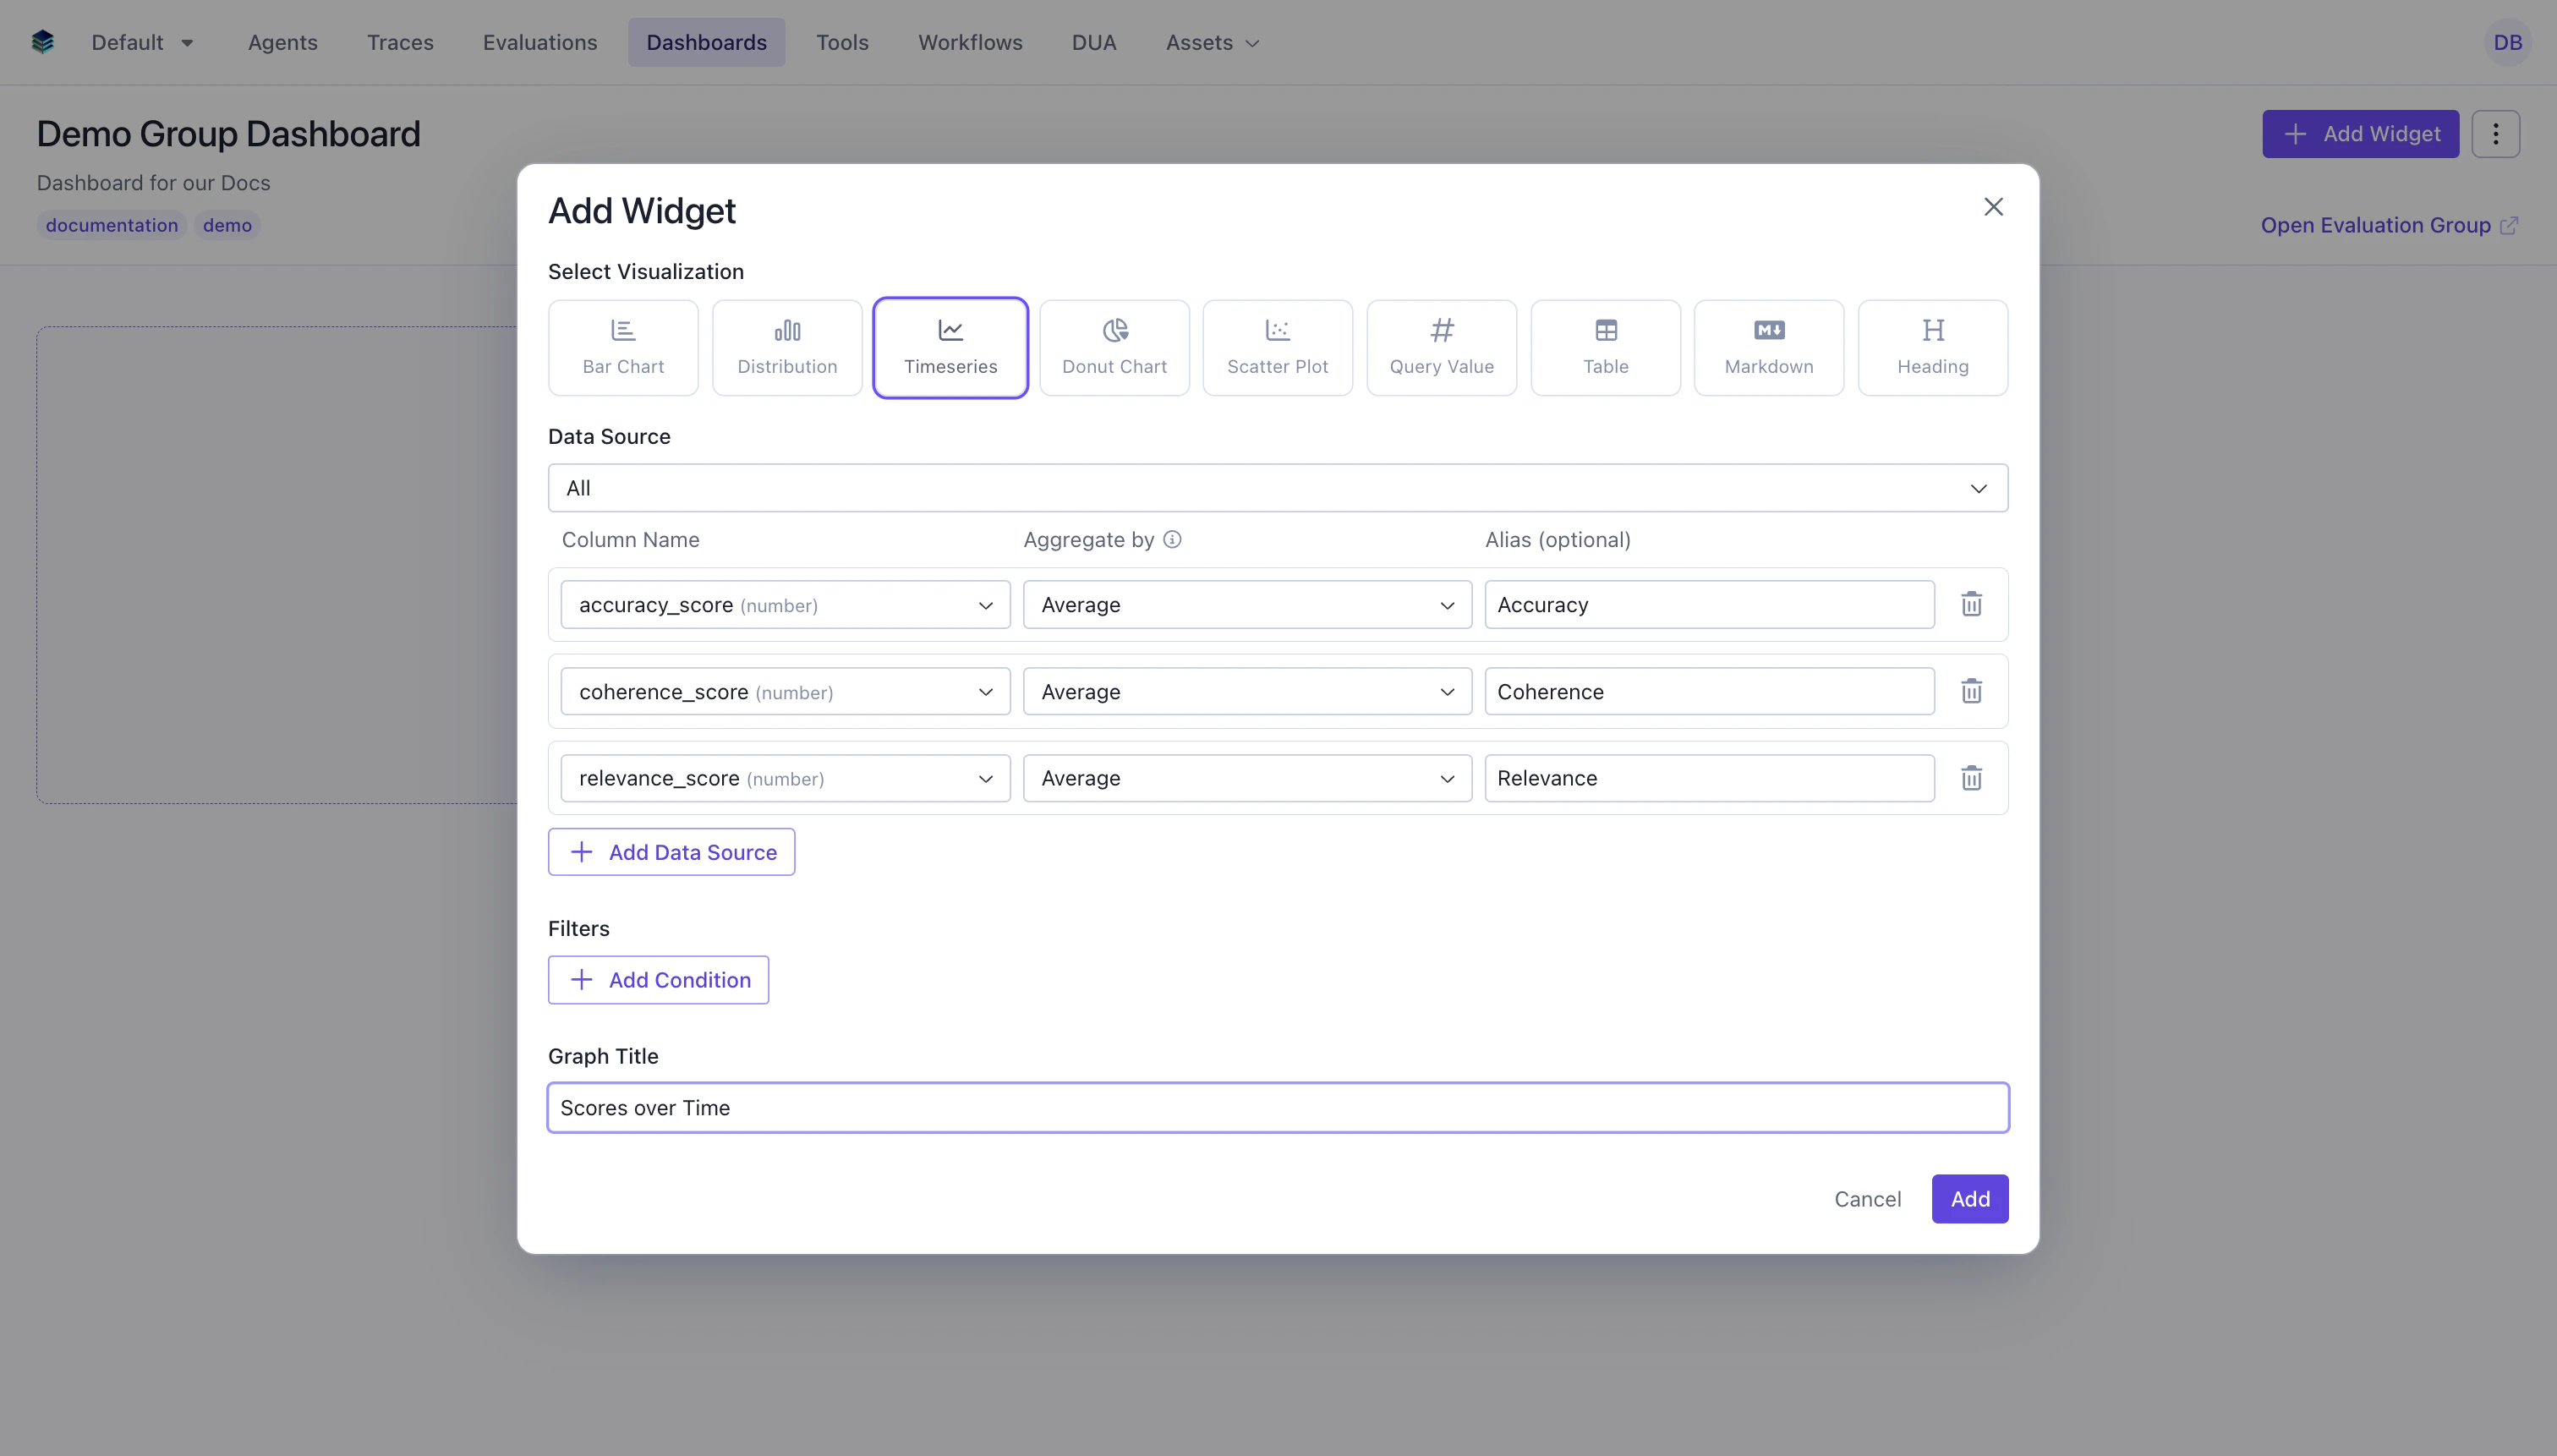Pick the Donut Chart visualization
Image resolution: width=2557 pixels, height=1456 pixels.
1113,347
